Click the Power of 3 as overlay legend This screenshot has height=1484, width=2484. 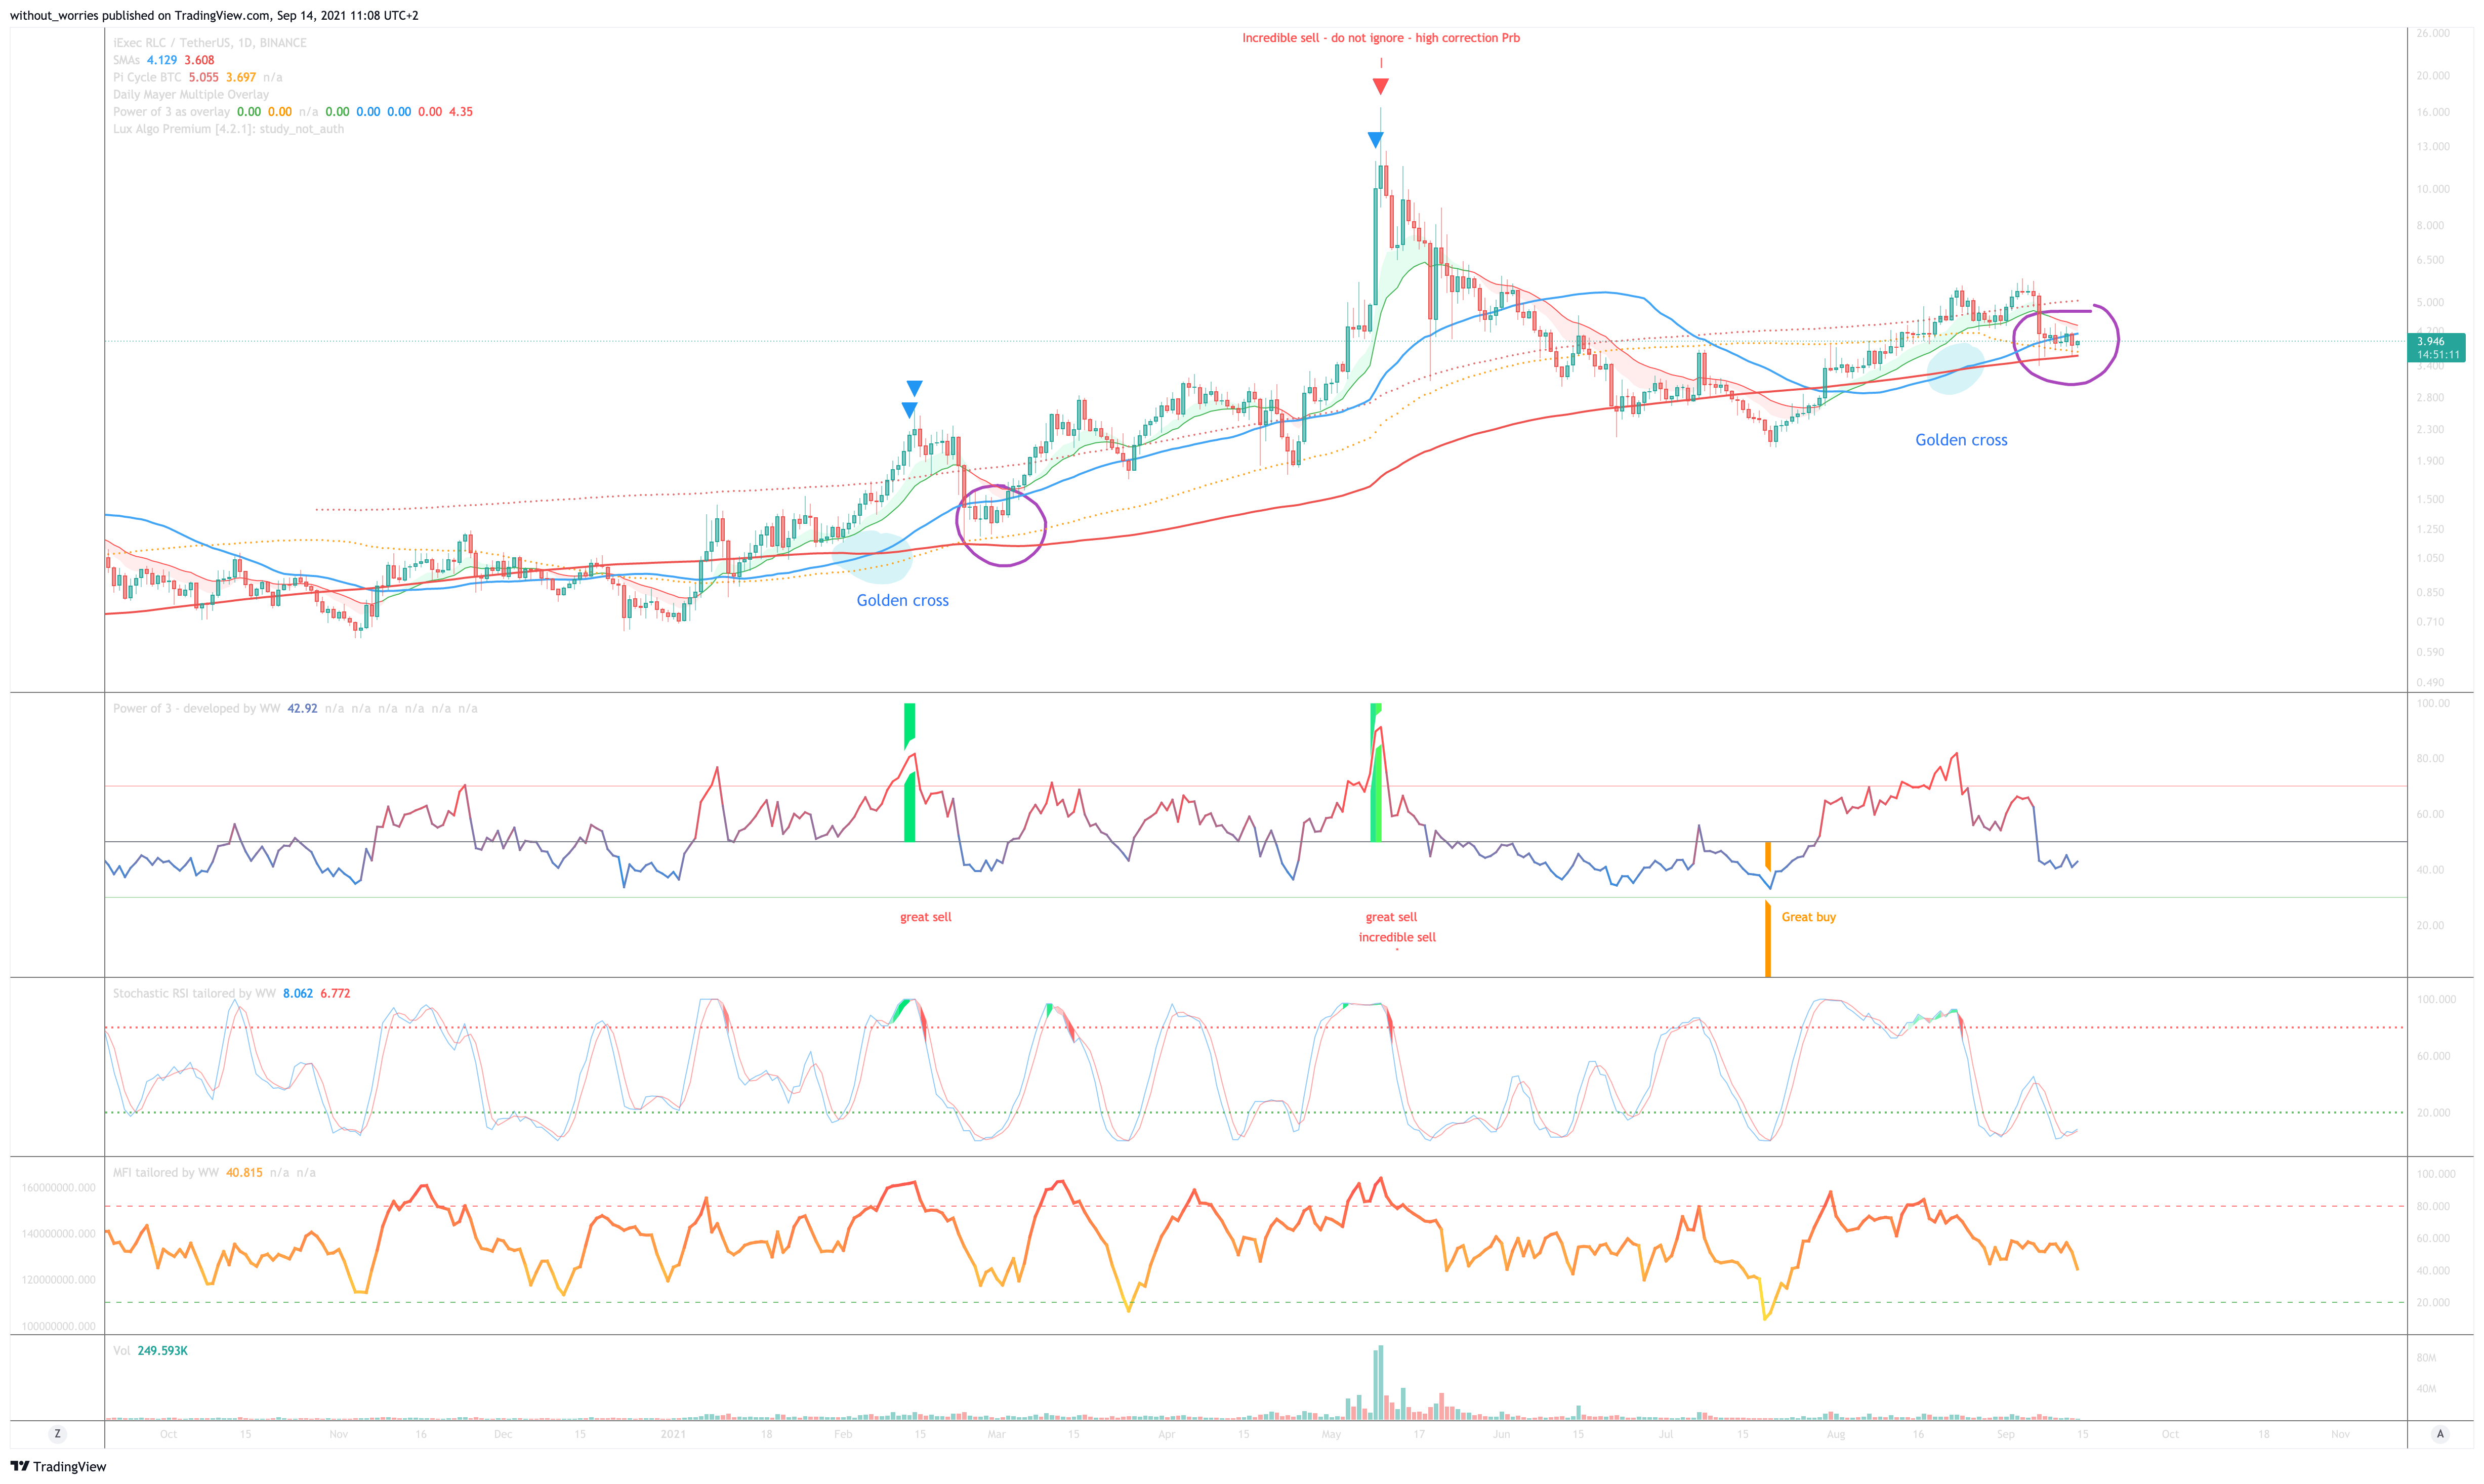[293, 111]
